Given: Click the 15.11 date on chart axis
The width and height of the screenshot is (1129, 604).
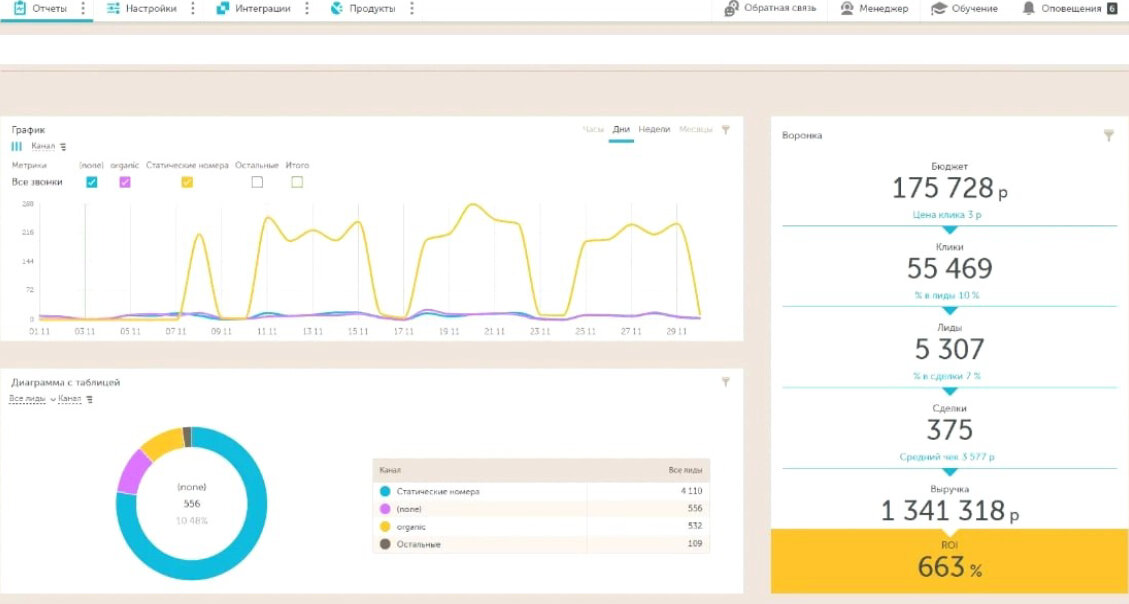Looking at the screenshot, I should [358, 332].
